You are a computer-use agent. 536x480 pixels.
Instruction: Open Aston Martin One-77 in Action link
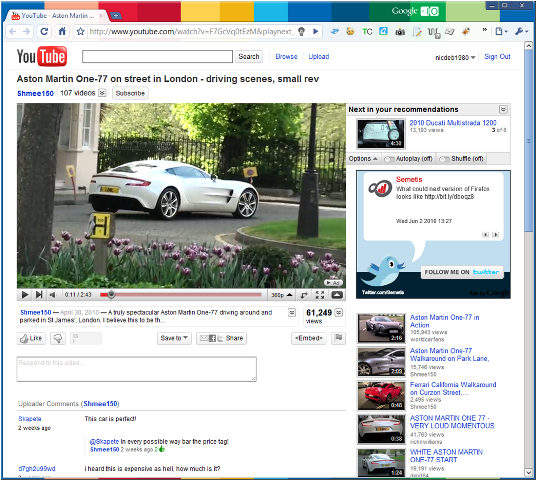click(444, 321)
